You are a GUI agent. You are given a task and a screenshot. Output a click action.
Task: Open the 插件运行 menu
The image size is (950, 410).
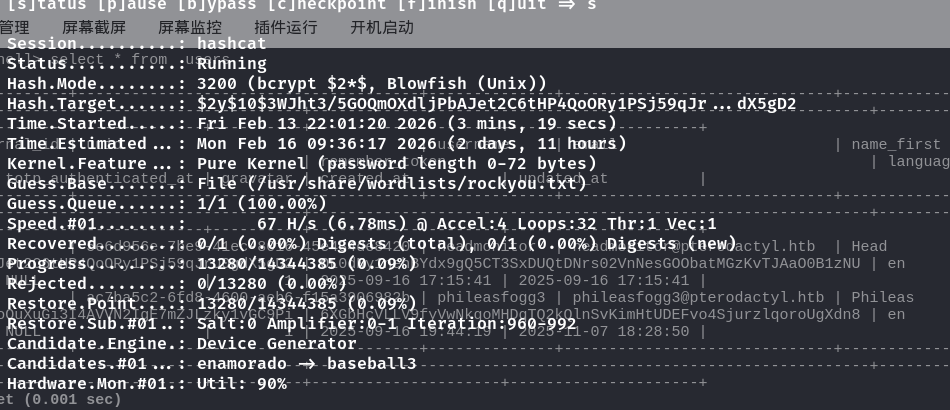(x=286, y=28)
